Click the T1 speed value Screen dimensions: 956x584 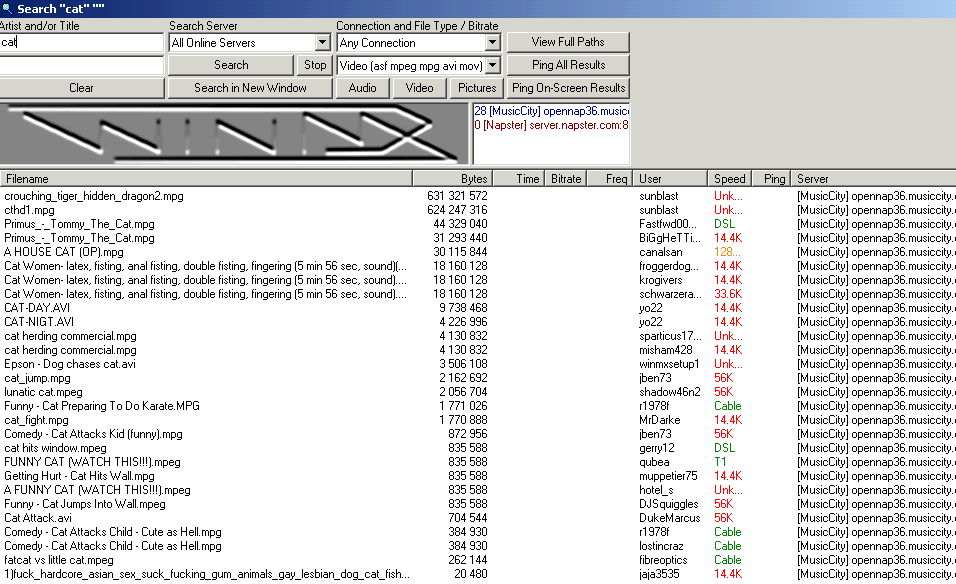(x=720, y=463)
